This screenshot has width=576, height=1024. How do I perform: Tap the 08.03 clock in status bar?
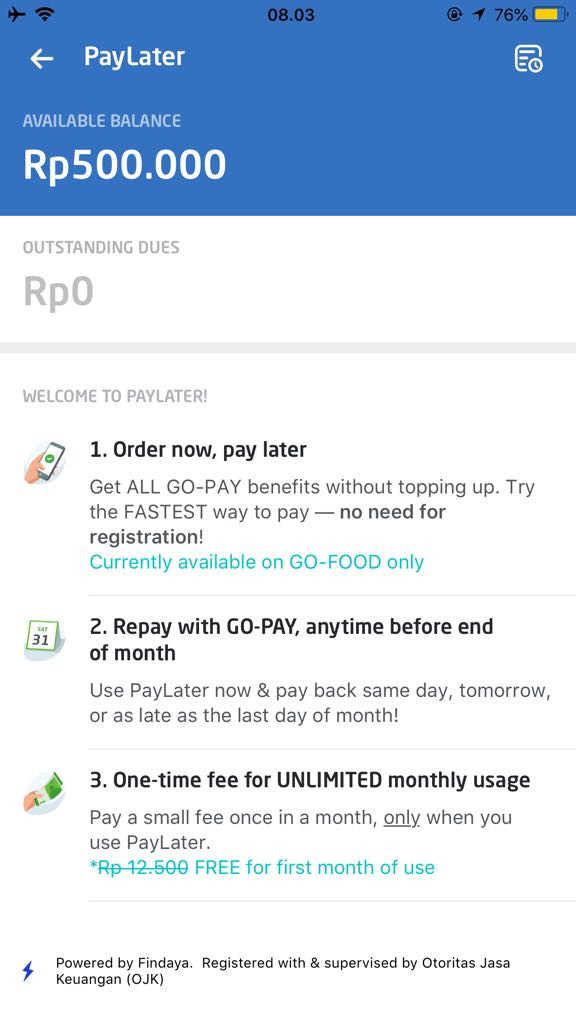click(x=291, y=14)
